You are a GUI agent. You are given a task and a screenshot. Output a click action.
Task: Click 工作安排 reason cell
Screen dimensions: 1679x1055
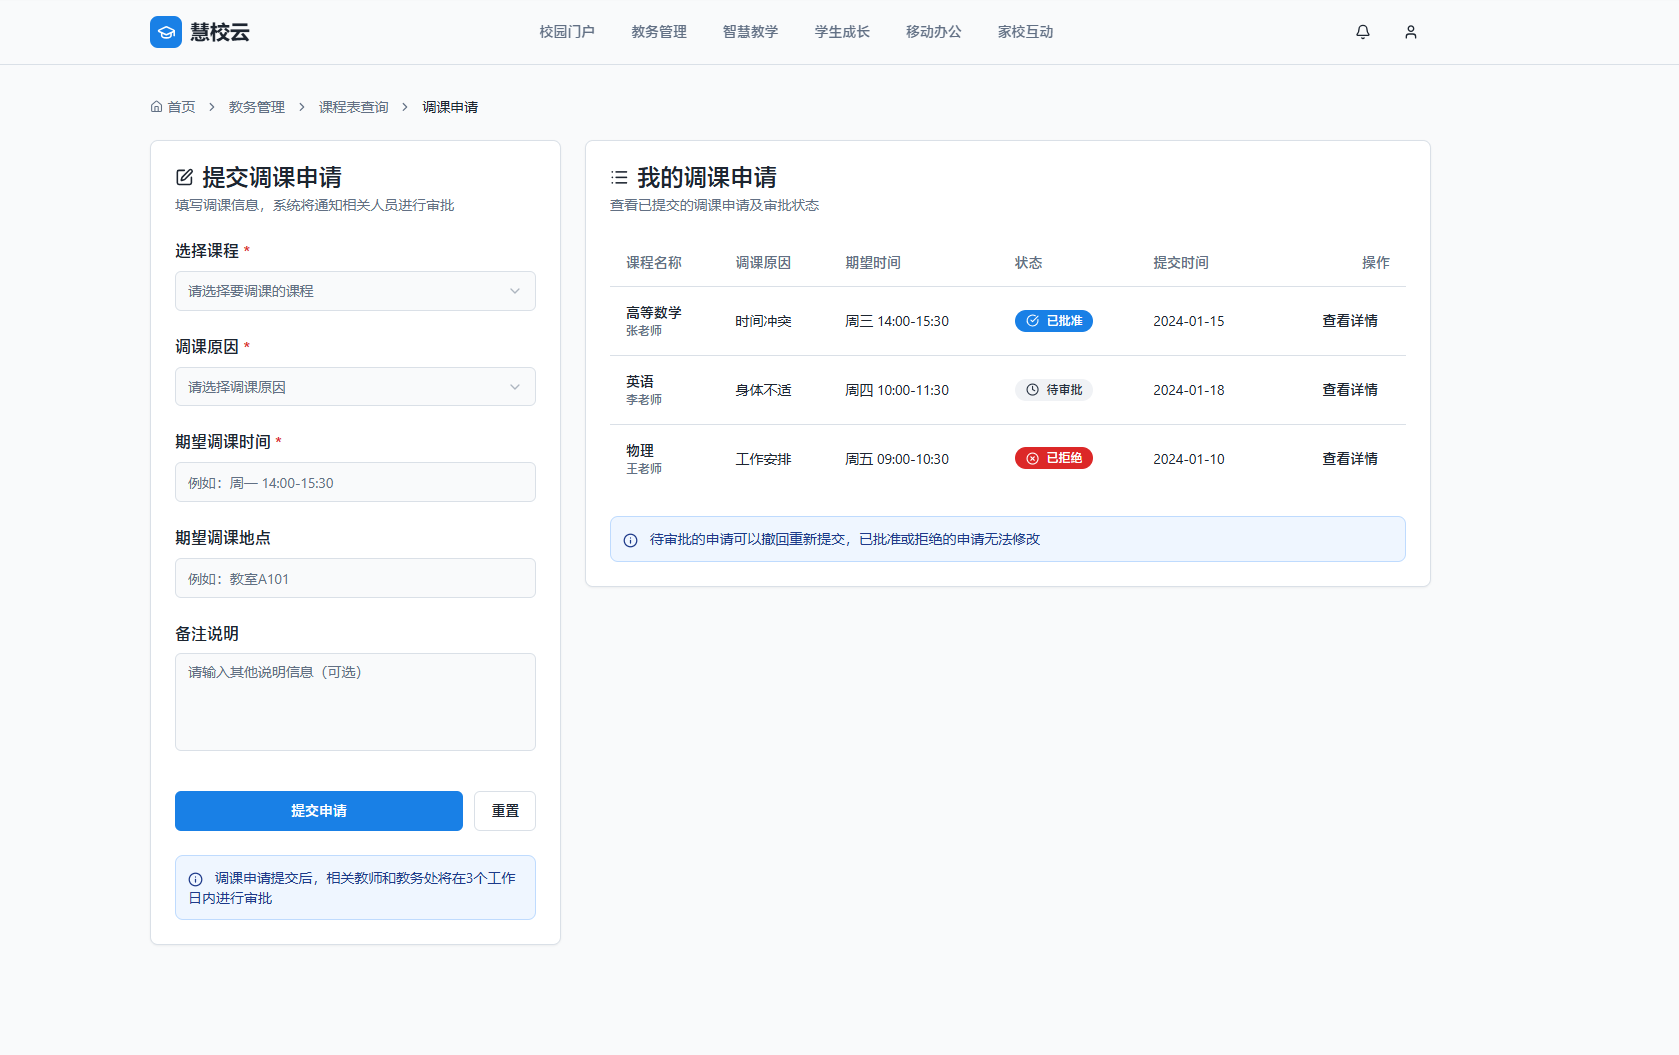coord(763,459)
